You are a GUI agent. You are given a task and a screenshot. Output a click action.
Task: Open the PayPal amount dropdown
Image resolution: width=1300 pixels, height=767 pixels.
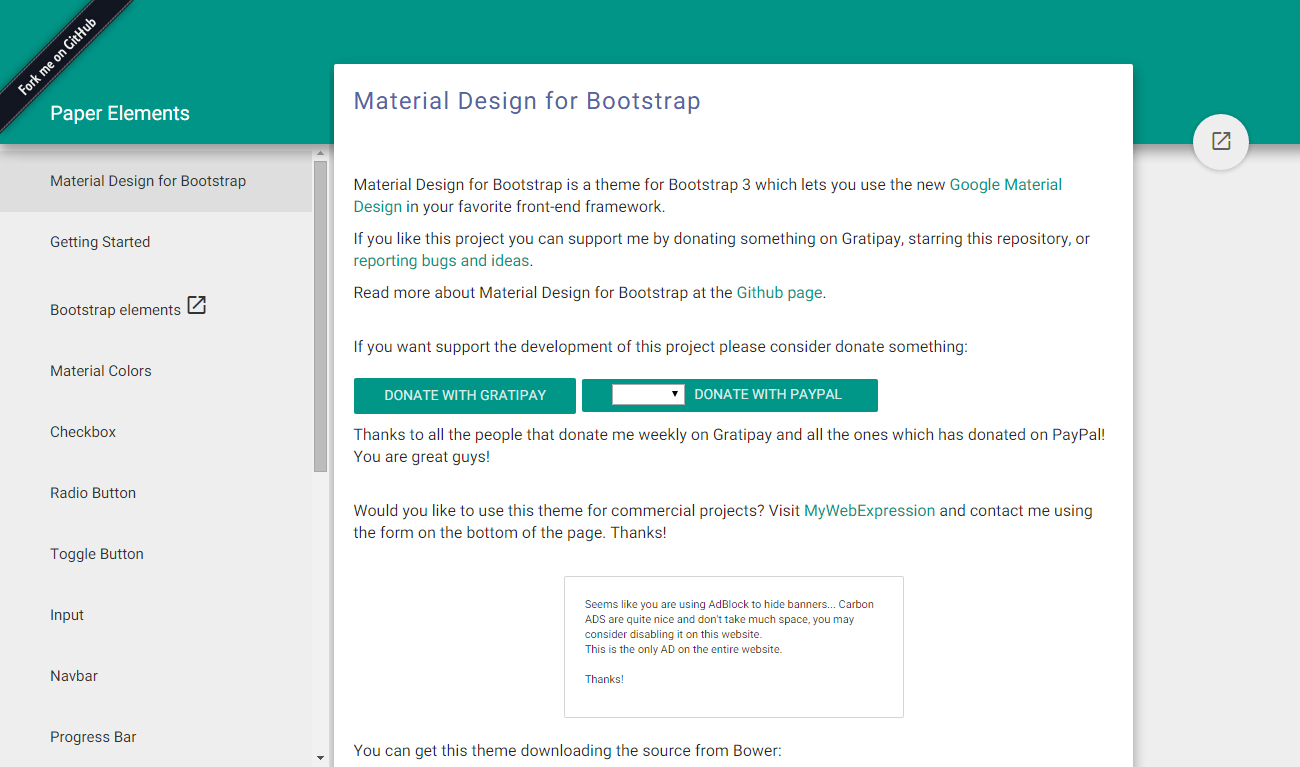coord(648,394)
